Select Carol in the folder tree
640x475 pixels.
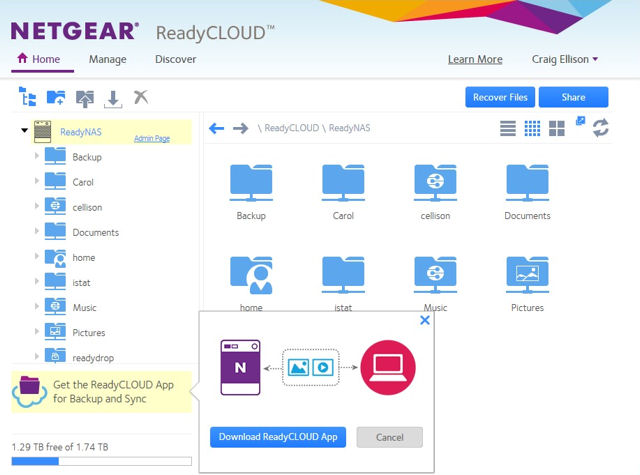[83, 182]
